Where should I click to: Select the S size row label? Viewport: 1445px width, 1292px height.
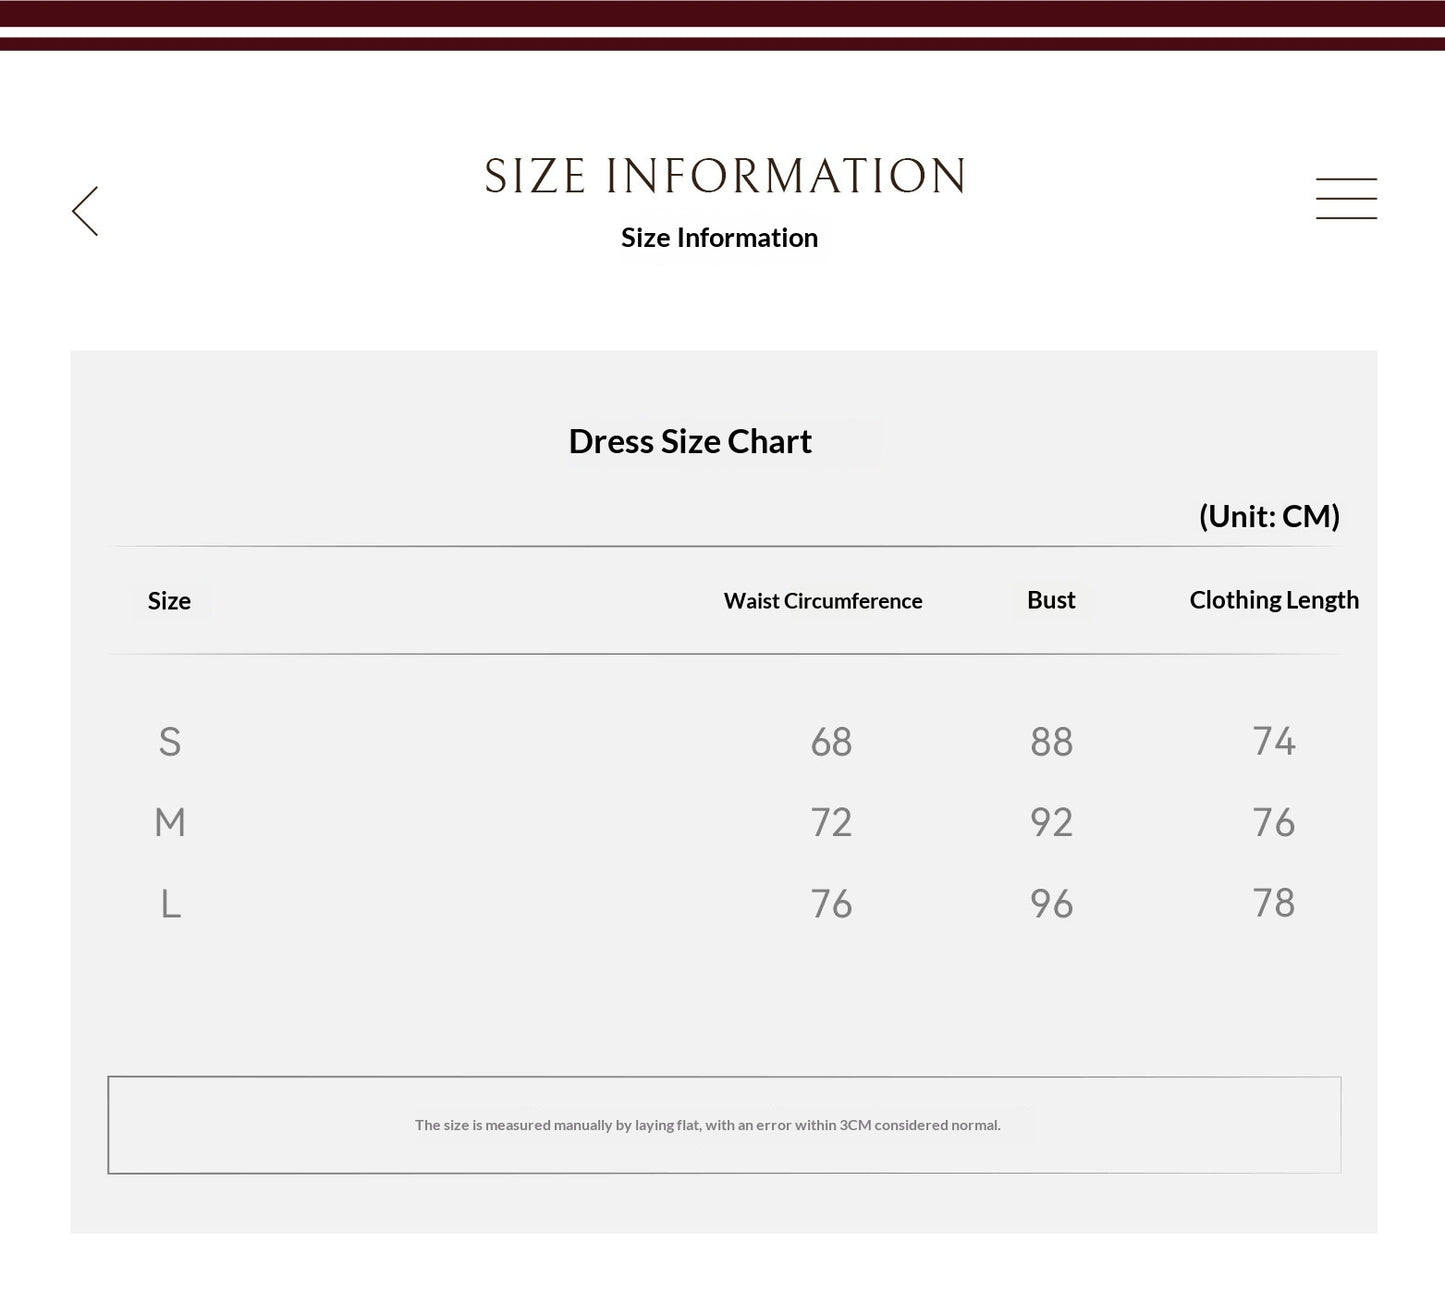pyautogui.click(x=170, y=742)
